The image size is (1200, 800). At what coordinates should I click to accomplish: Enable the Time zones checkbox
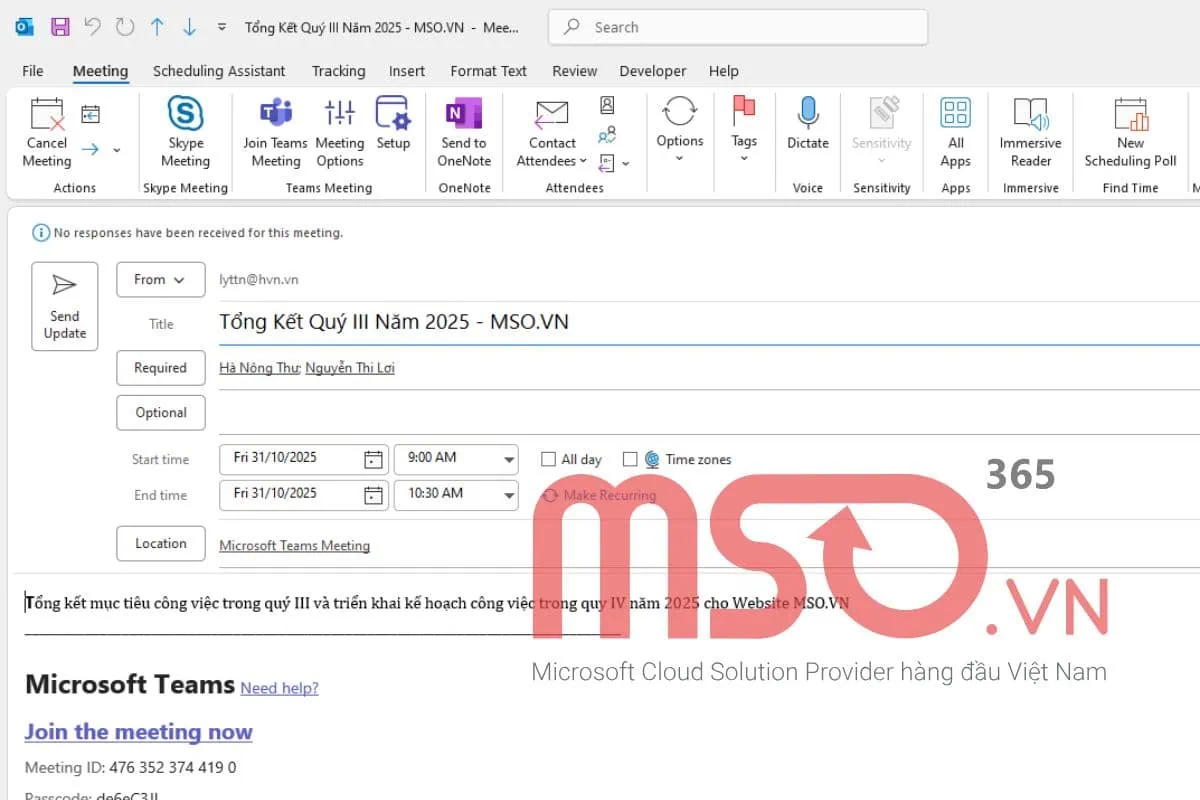pyautogui.click(x=630, y=459)
